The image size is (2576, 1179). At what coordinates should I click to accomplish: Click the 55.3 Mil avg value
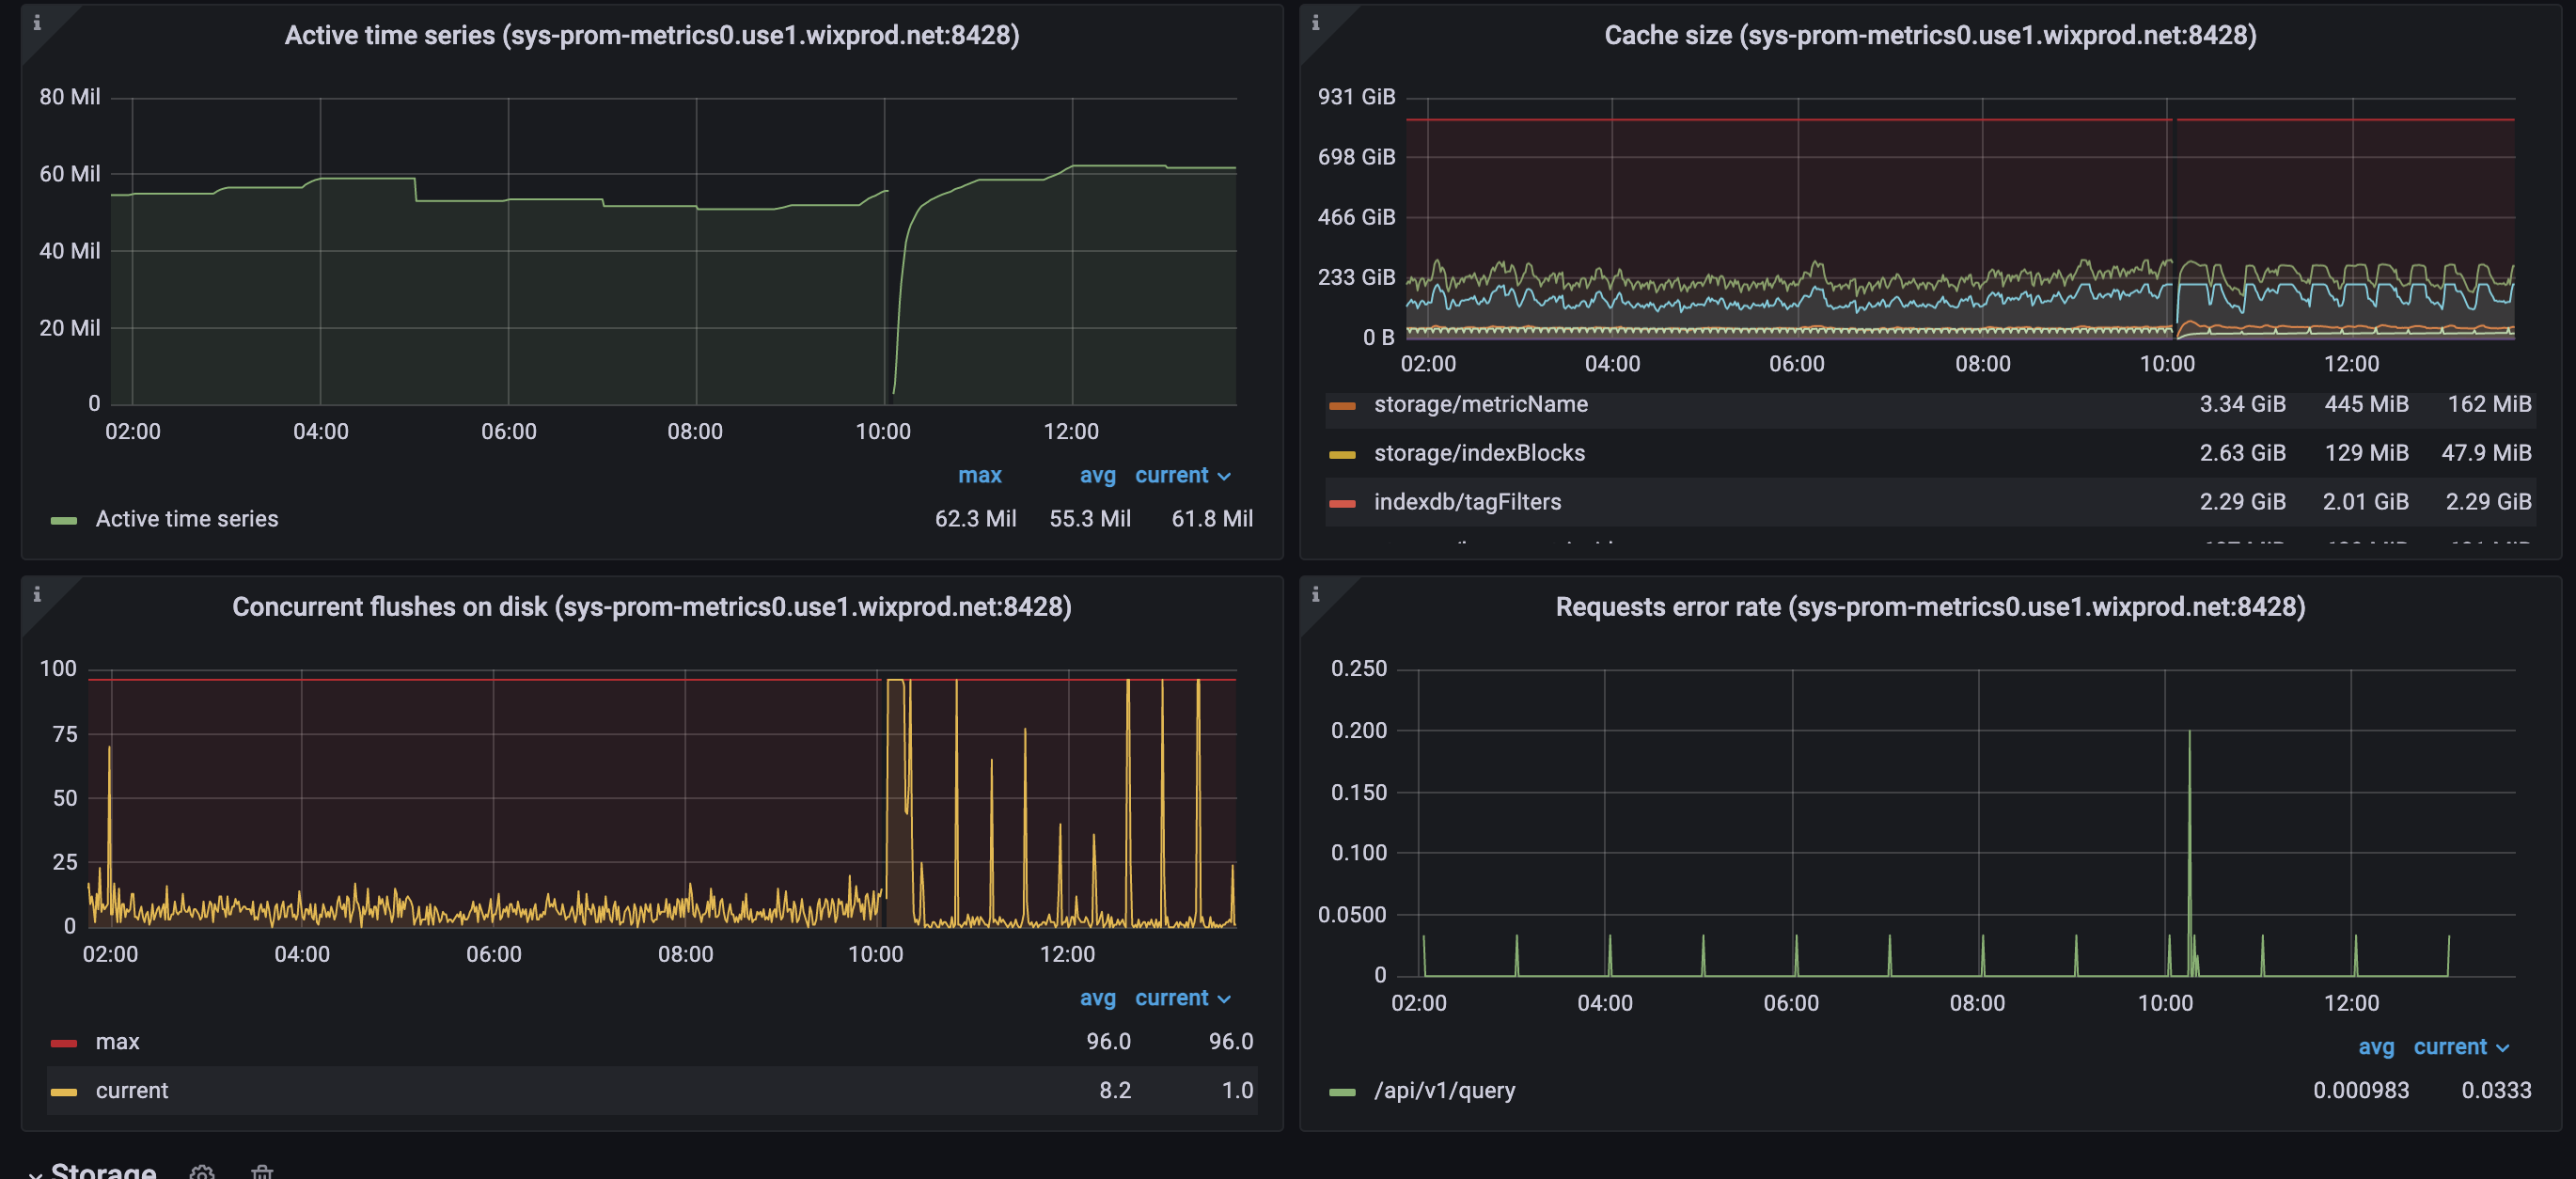click(1090, 519)
